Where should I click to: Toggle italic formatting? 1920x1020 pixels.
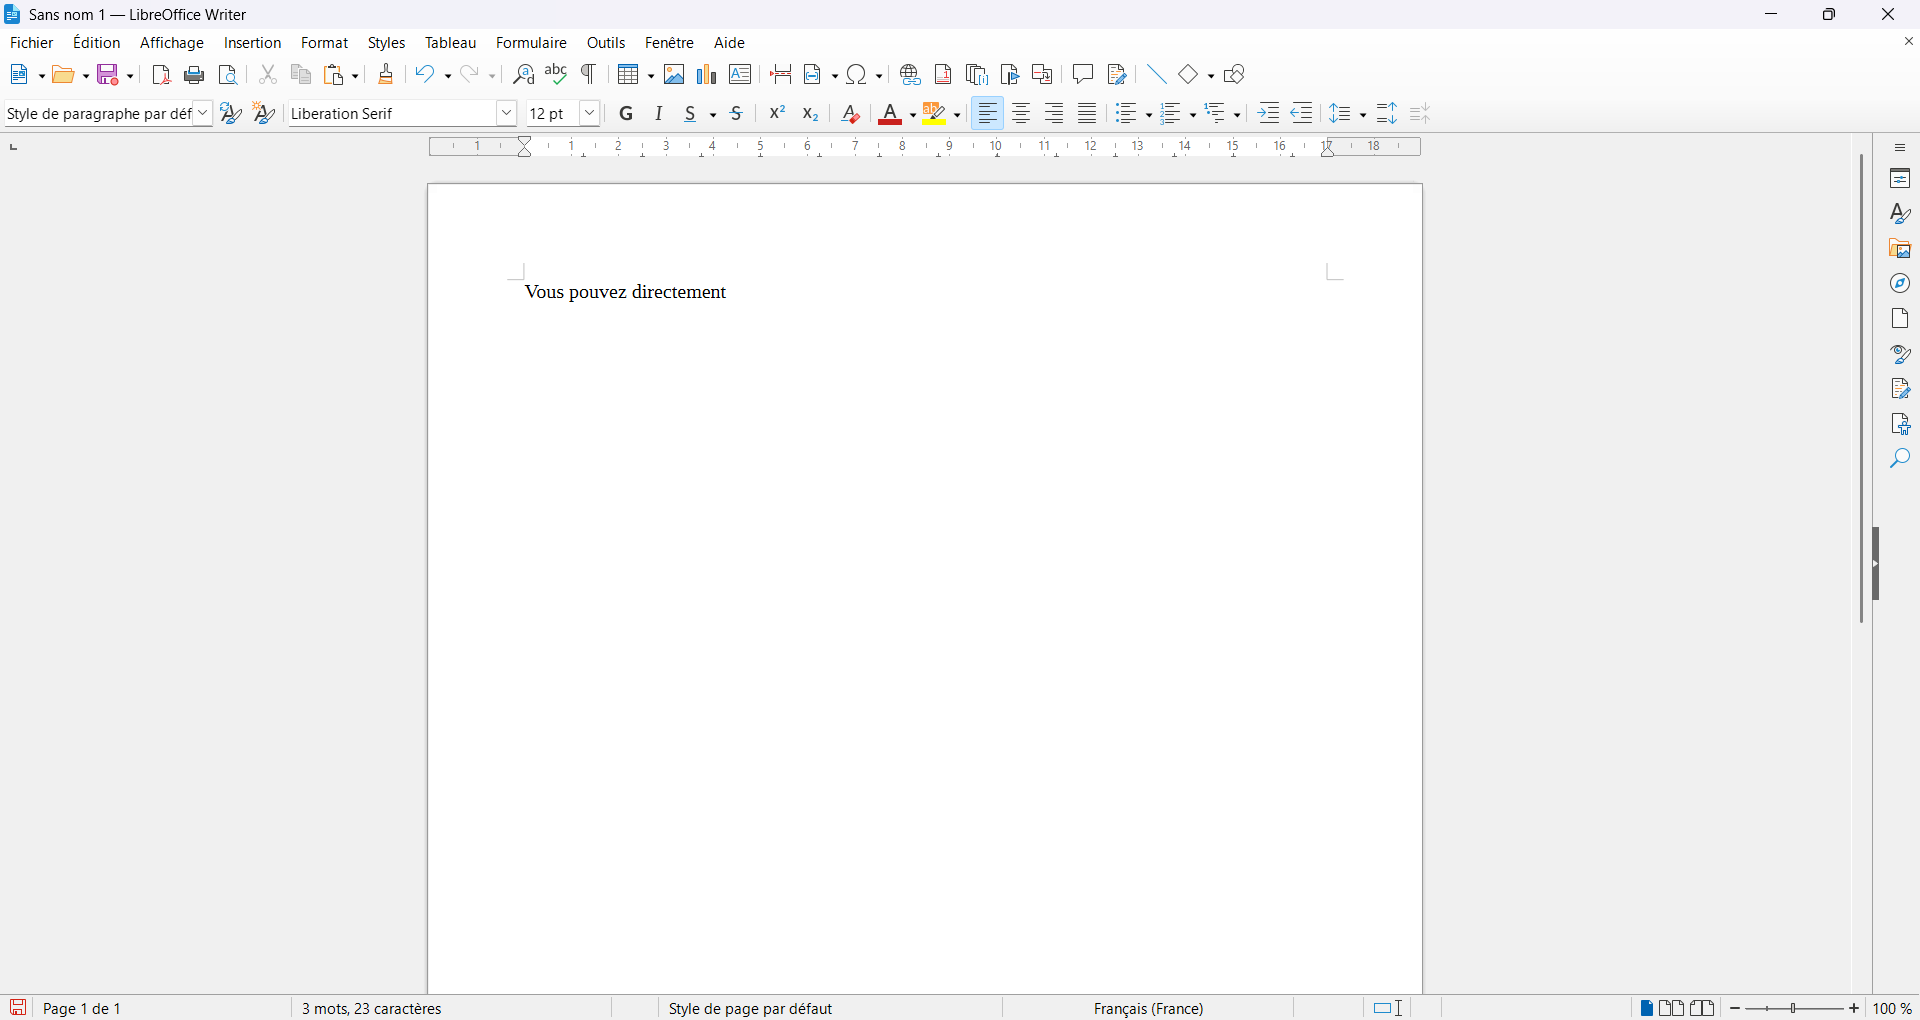[659, 114]
